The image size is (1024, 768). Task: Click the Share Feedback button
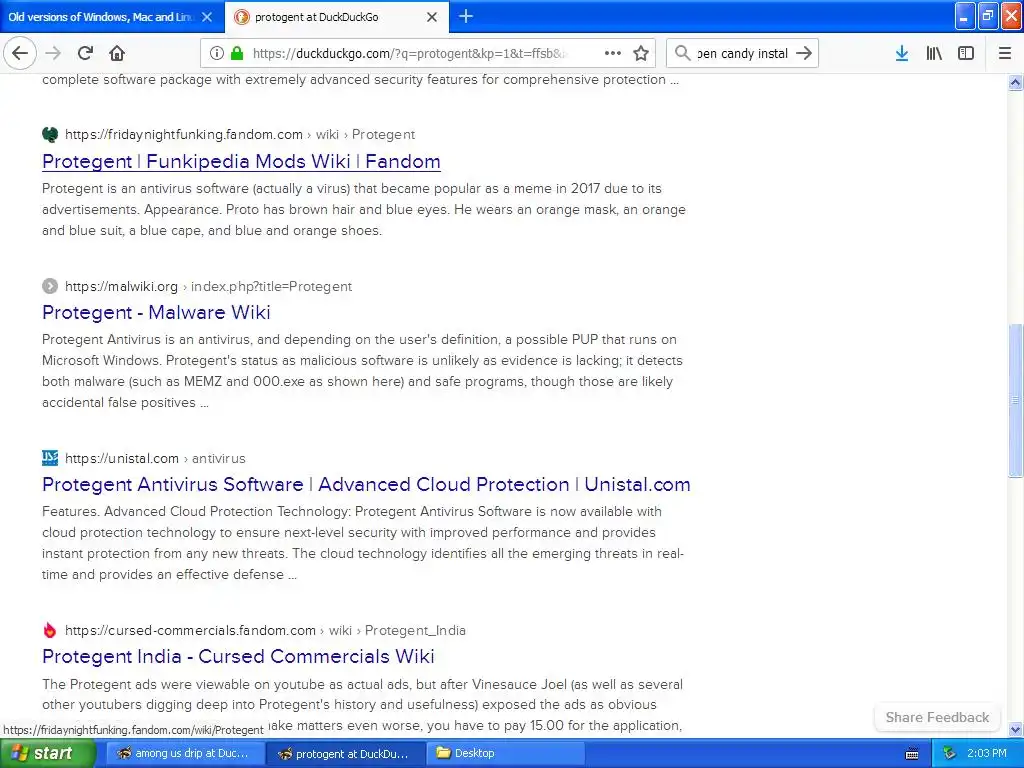937,717
